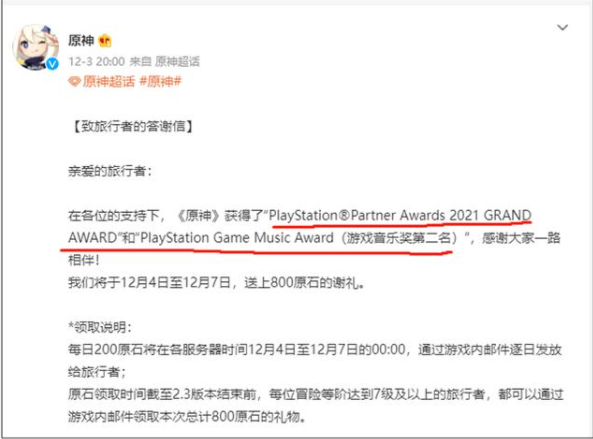Click the orange diamond super-topic icon

(x=74, y=81)
